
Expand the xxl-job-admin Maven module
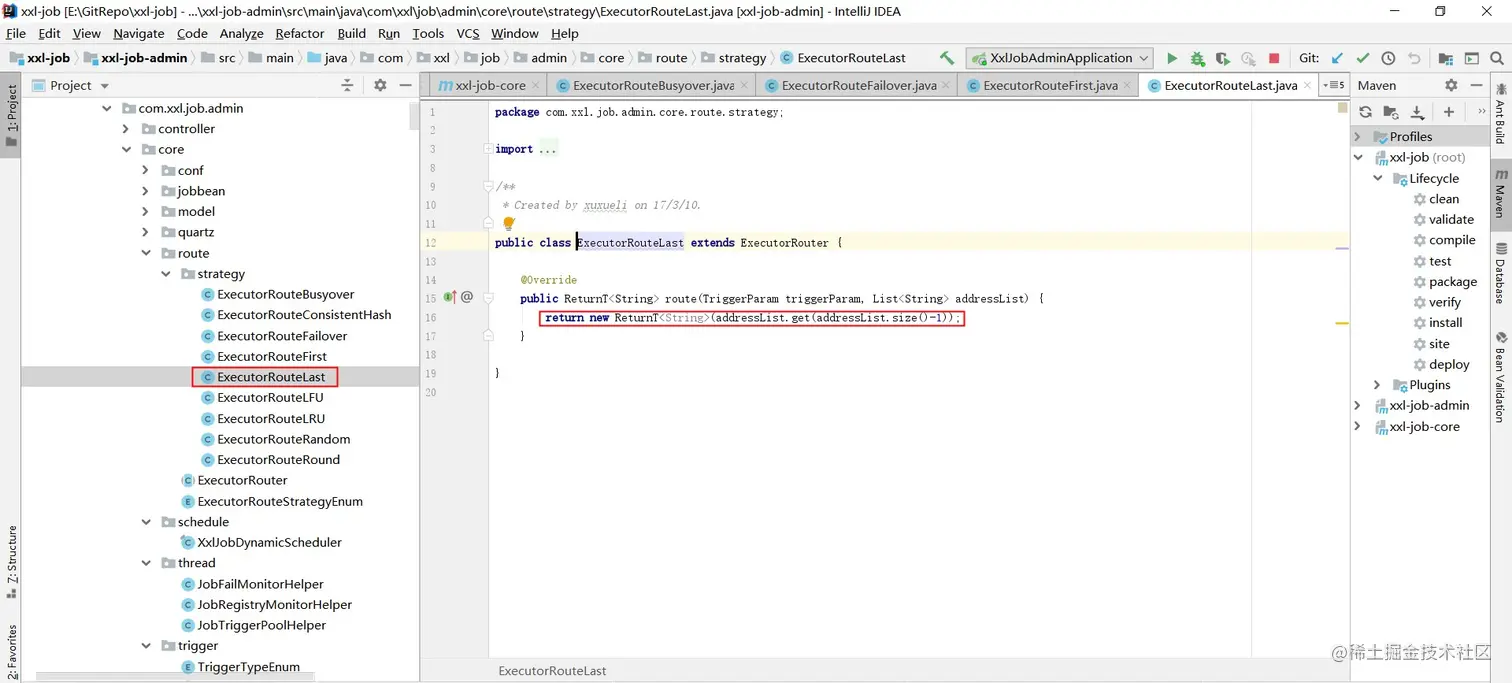point(1358,405)
